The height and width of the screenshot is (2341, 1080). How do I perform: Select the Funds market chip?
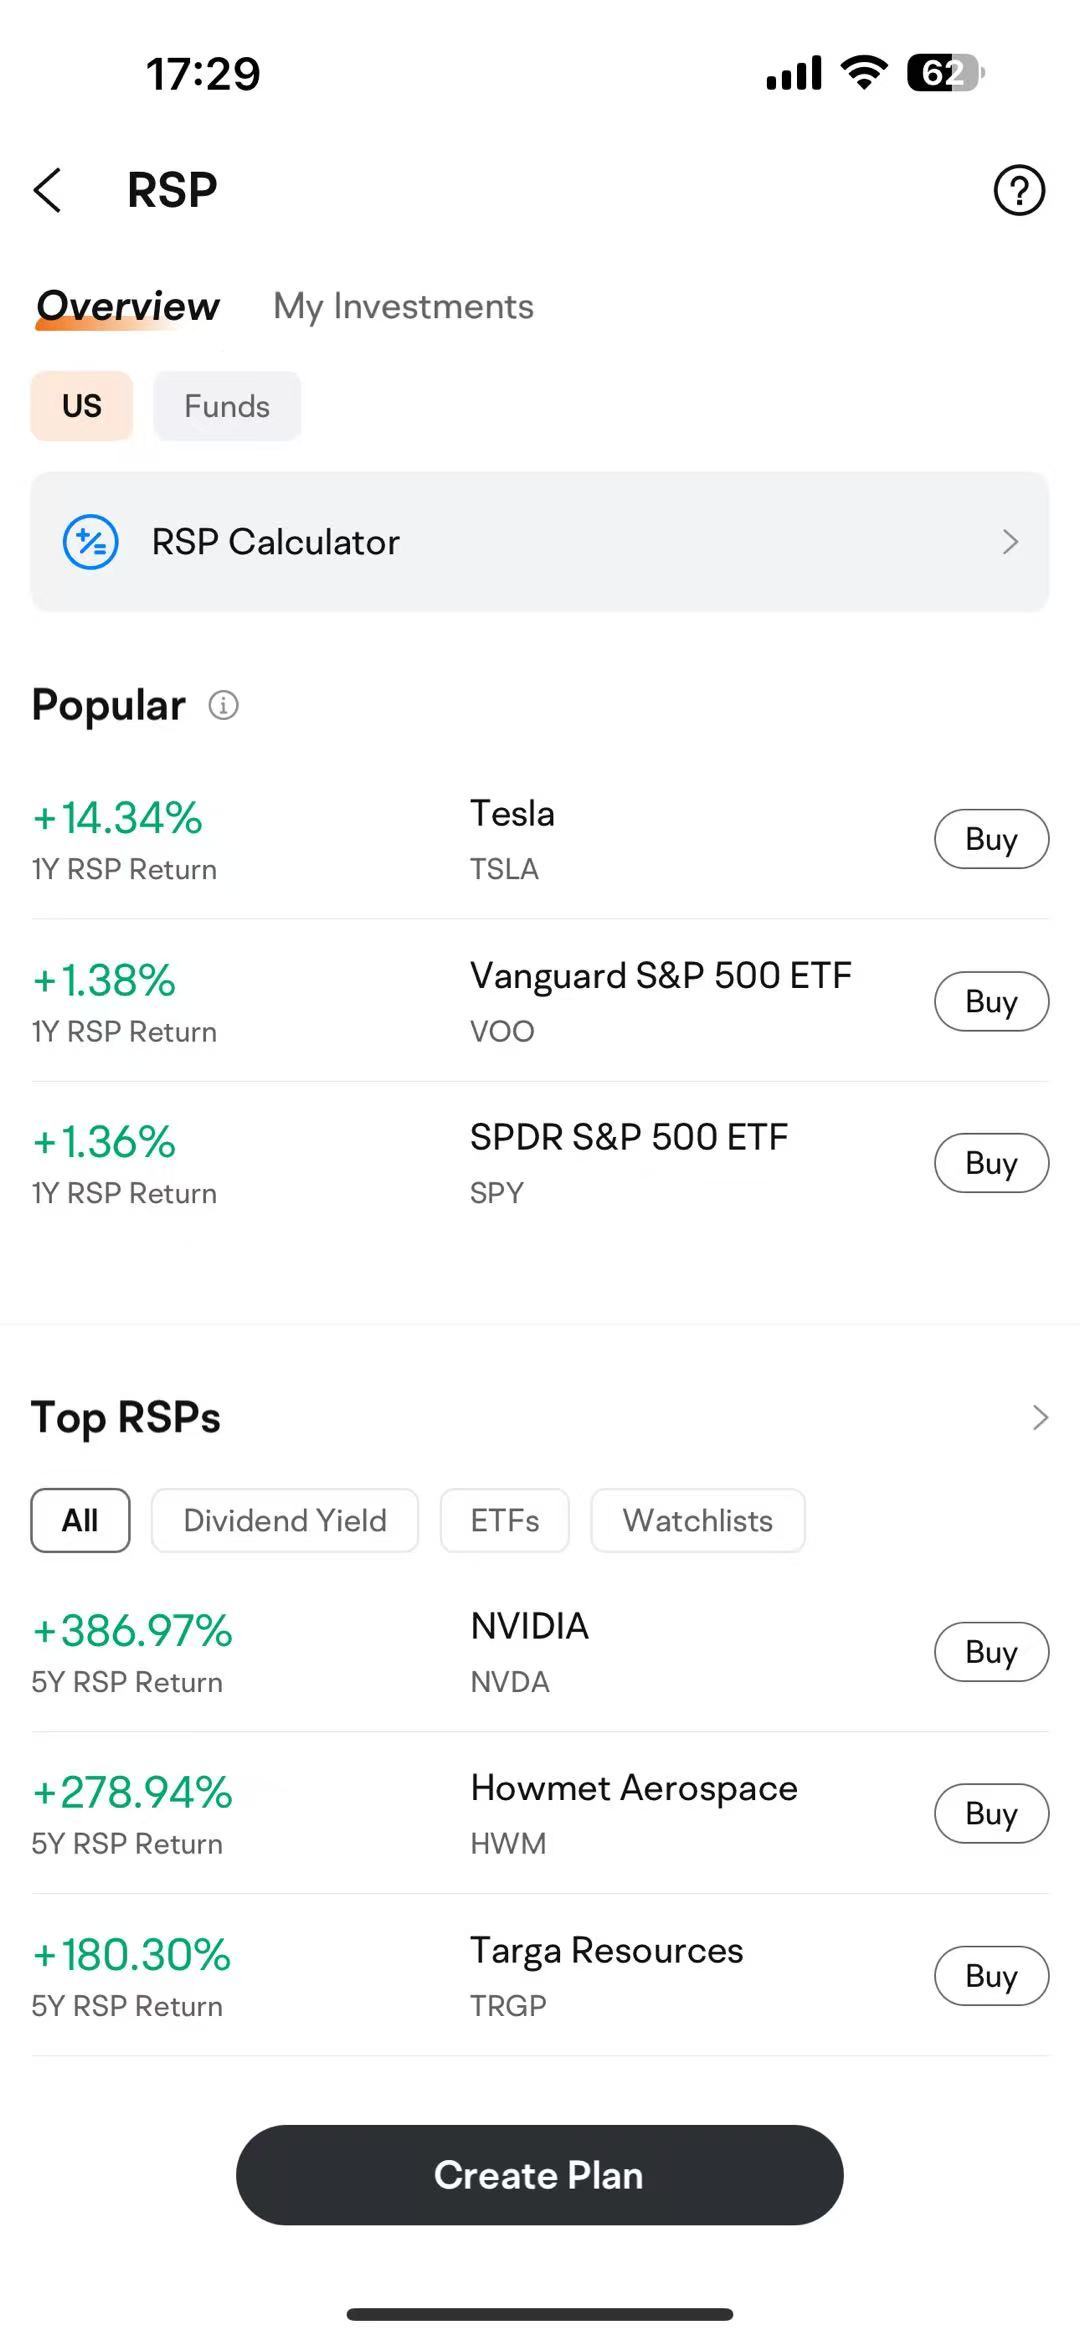pyautogui.click(x=227, y=406)
